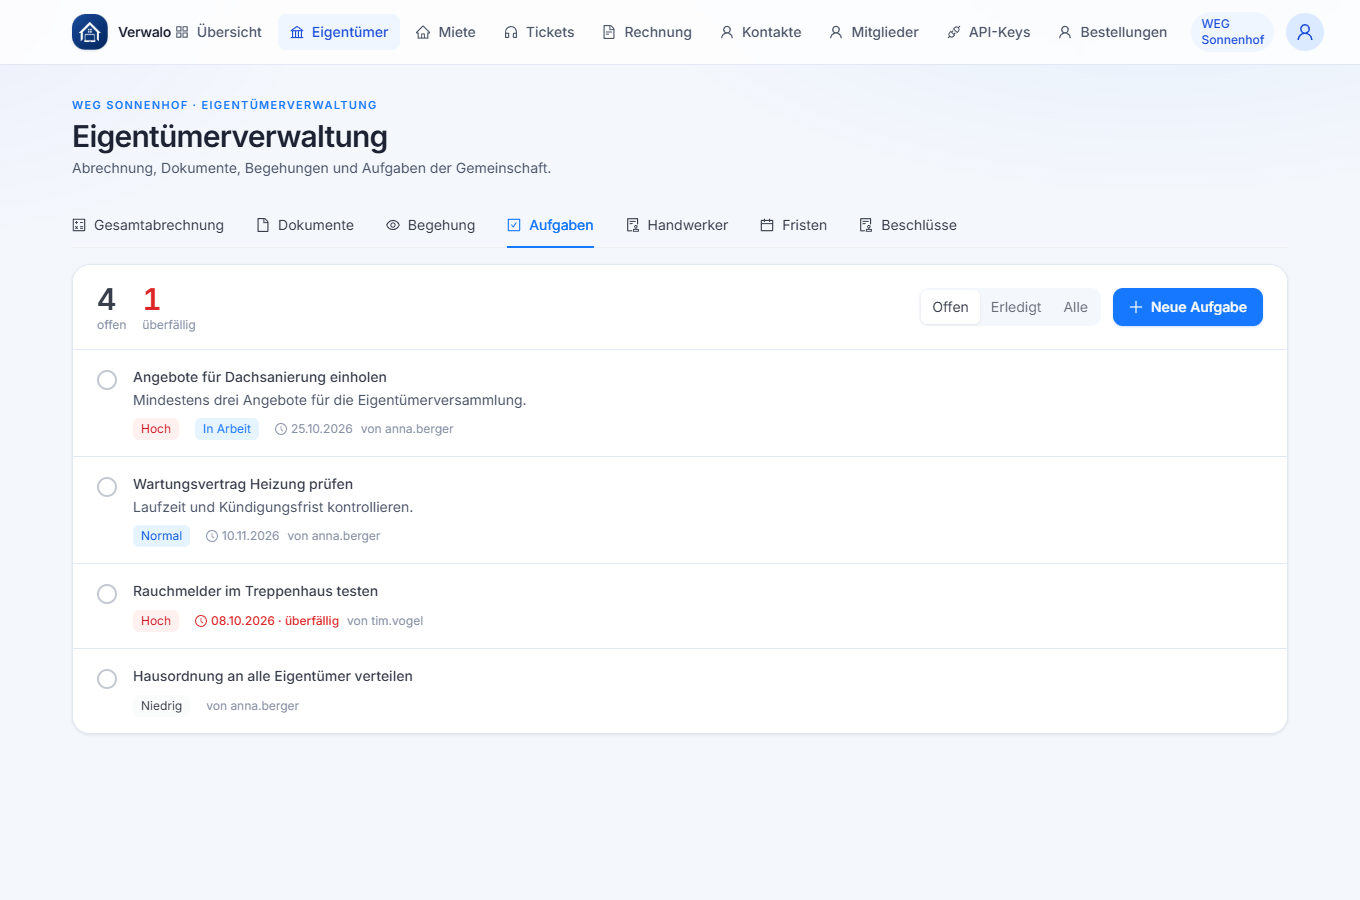Screen dimensions: 1360x900
Task: Open Mitglieder section
Action: pyautogui.click(x=874, y=32)
